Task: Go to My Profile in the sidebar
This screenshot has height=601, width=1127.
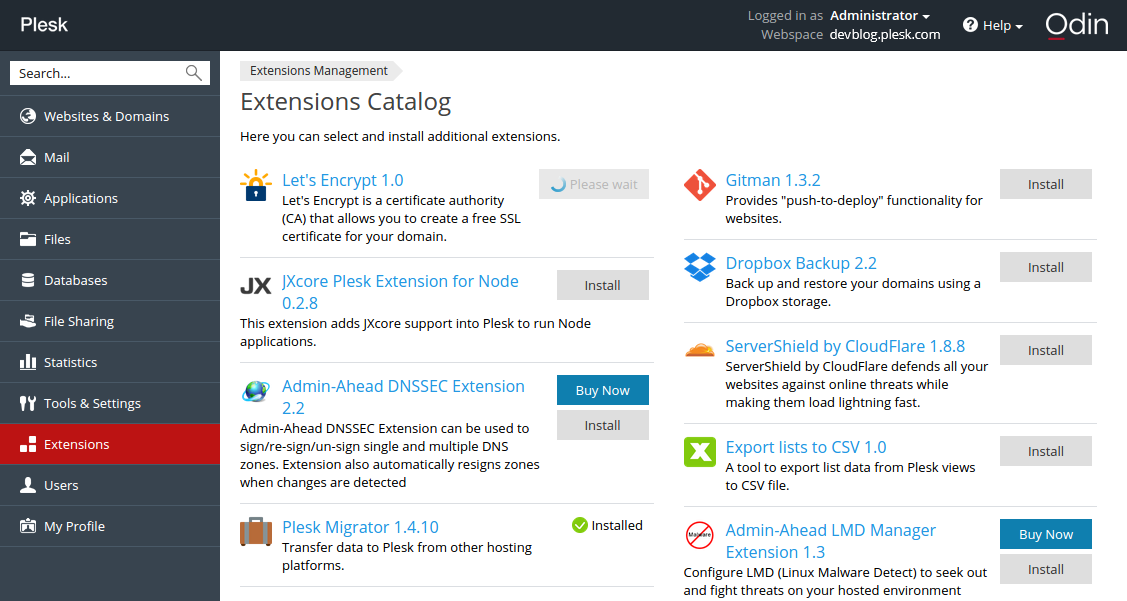Action: pos(110,526)
